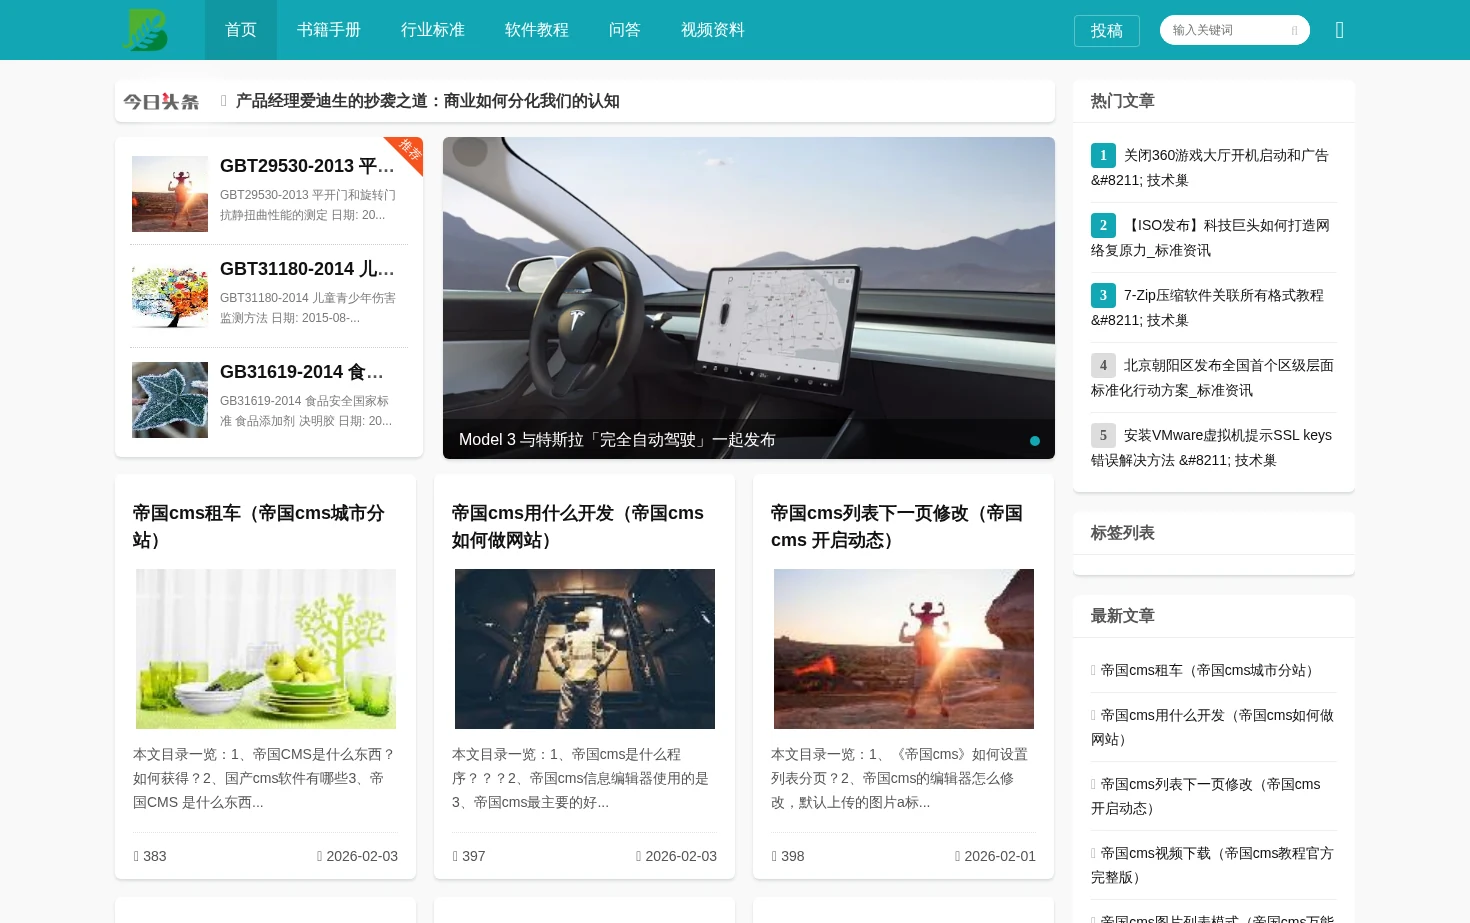Click the carousel indicator dot
The width and height of the screenshot is (1470, 923).
tap(1035, 441)
